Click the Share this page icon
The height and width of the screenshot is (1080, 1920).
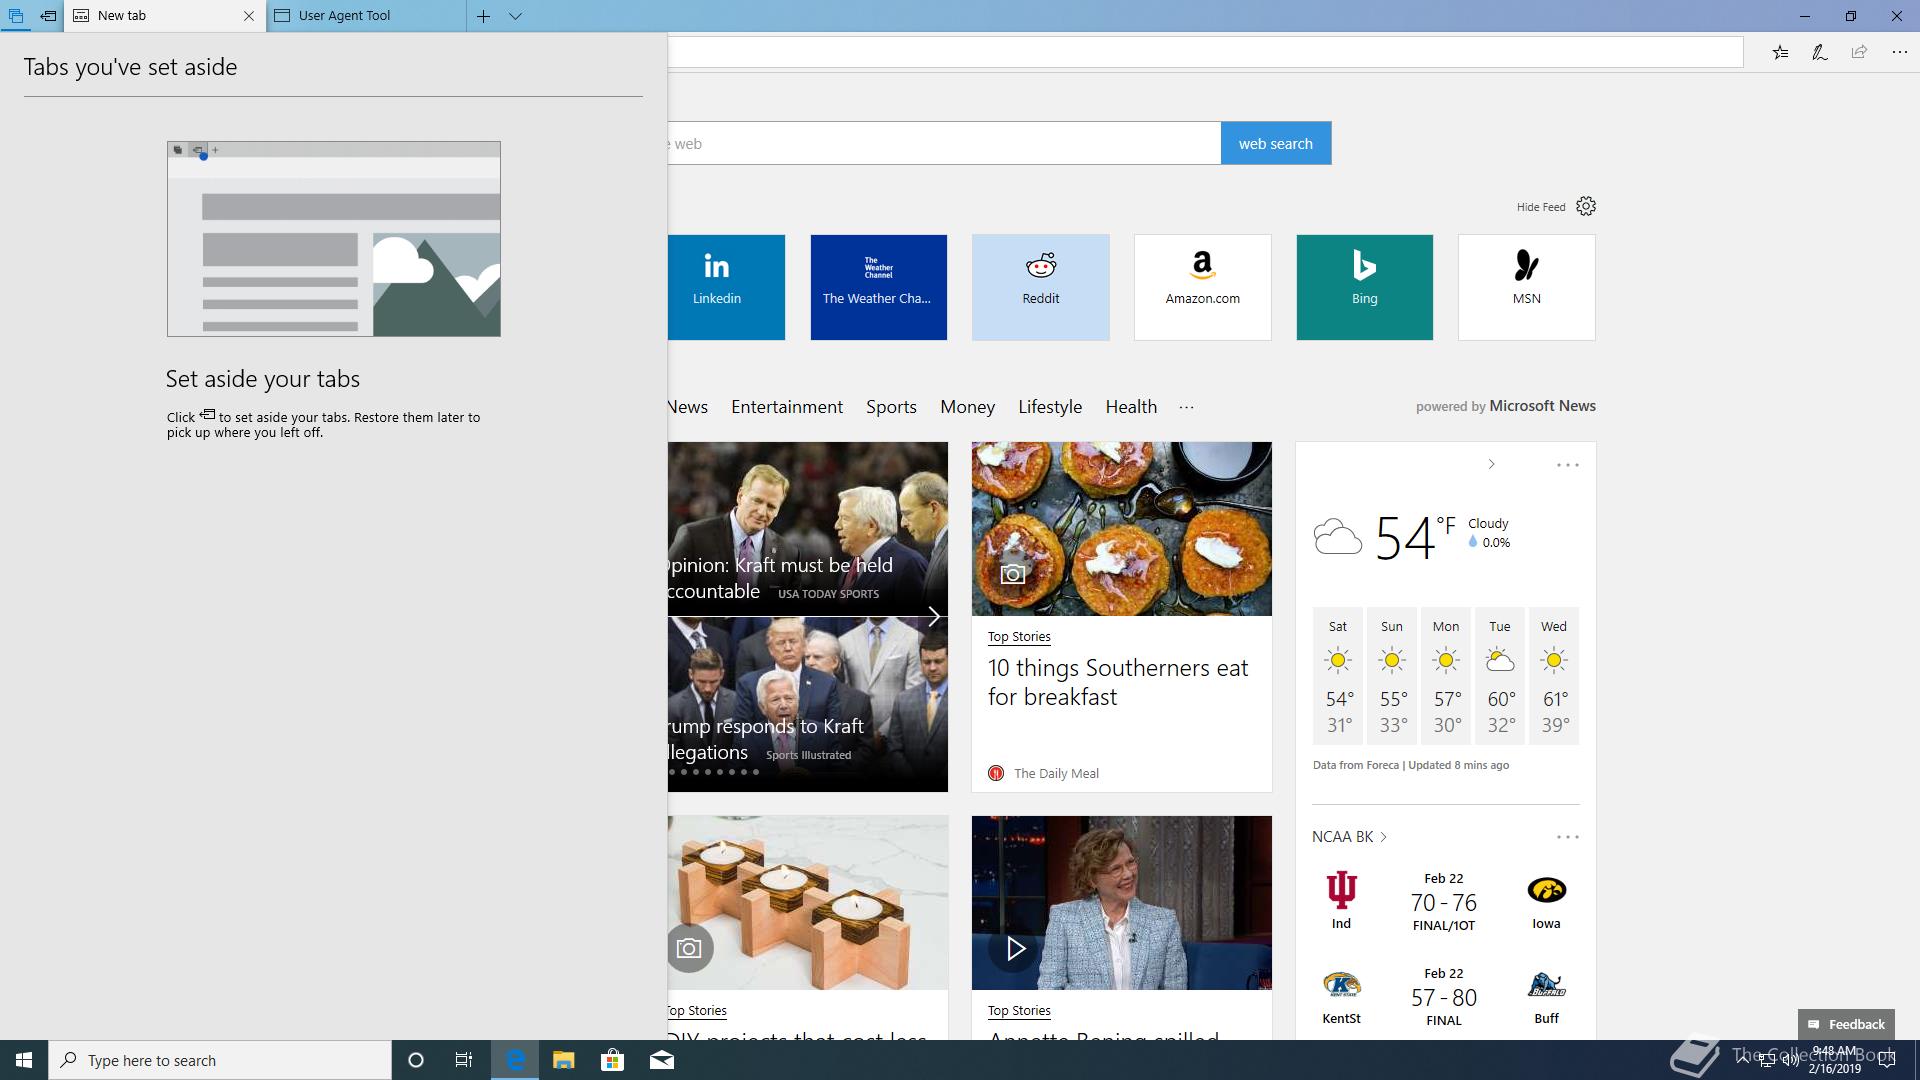click(x=1859, y=52)
